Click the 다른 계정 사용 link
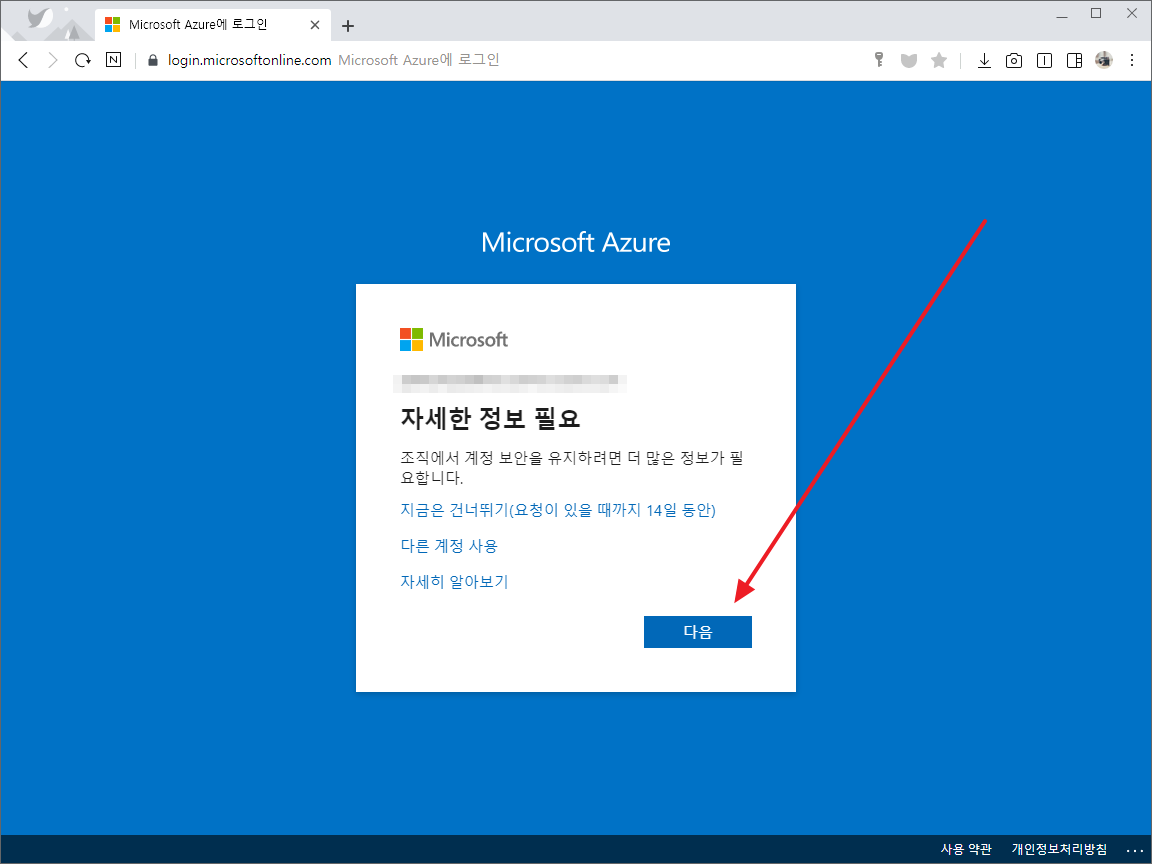Viewport: 1152px width, 864px height. point(449,546)
